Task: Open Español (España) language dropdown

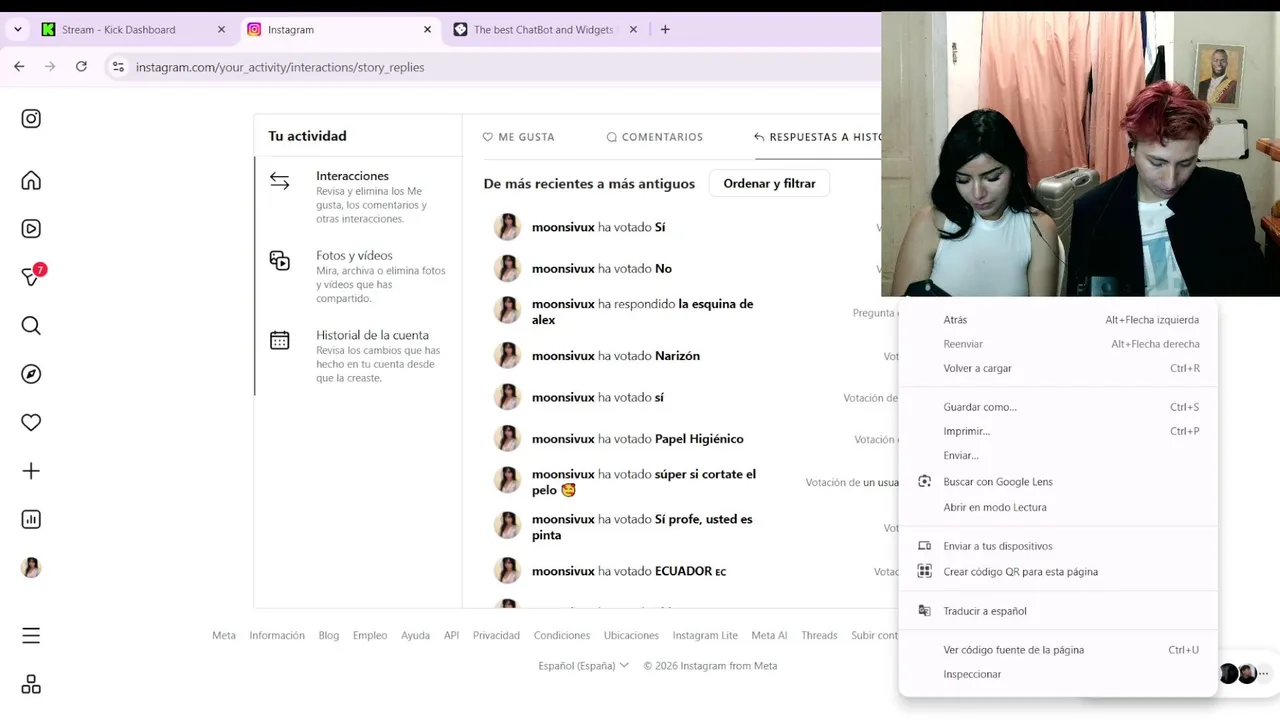Action: [x=583, y=666]
